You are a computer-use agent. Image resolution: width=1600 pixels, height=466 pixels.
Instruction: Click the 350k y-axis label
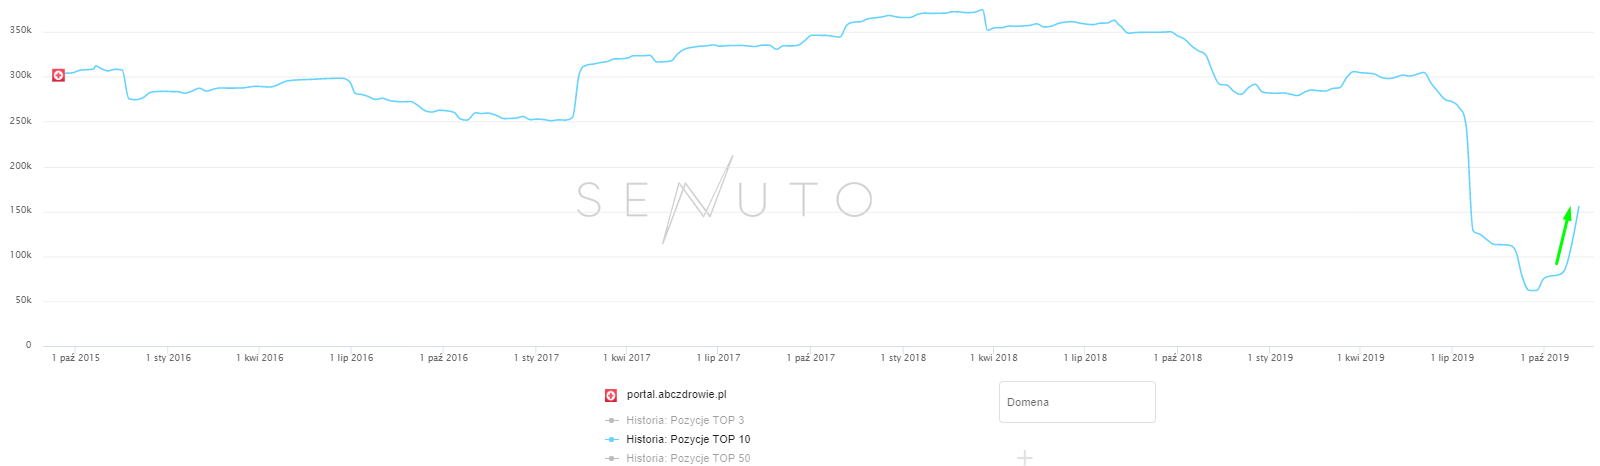[x=21, y=31]
